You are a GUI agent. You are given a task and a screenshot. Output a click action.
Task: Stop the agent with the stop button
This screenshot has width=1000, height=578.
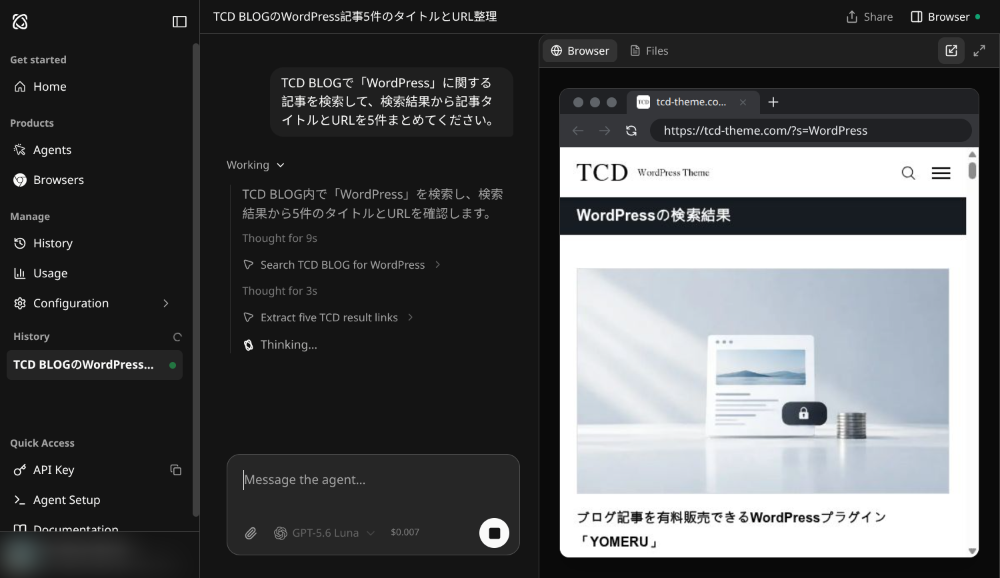[x=494, y=533]
